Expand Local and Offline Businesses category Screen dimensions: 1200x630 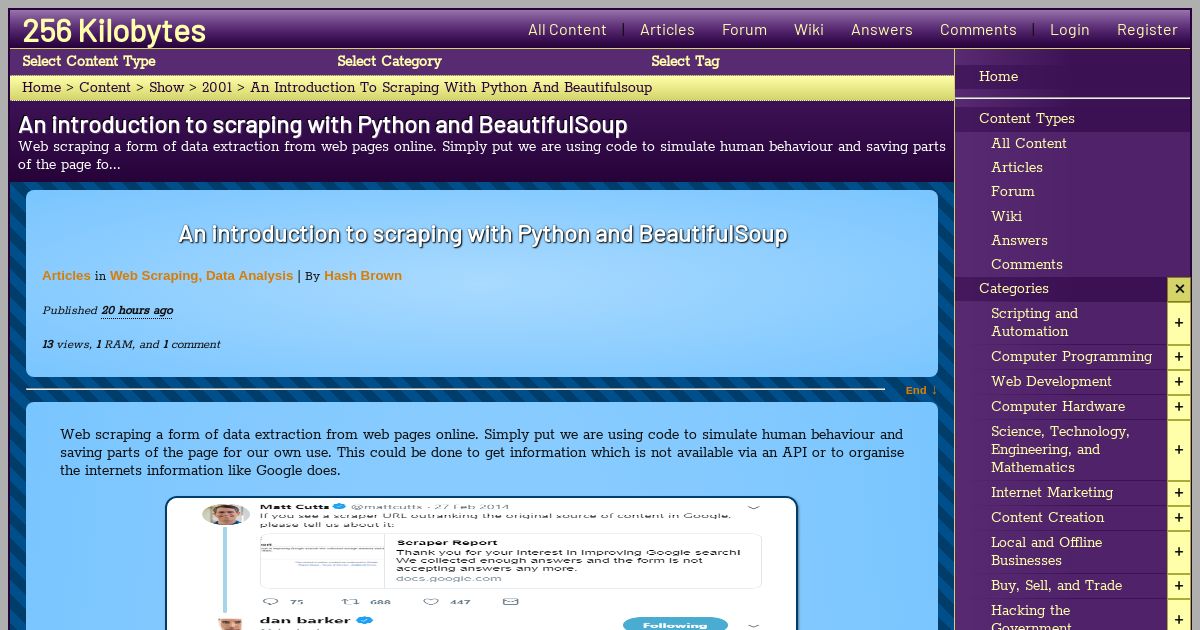1179,552
